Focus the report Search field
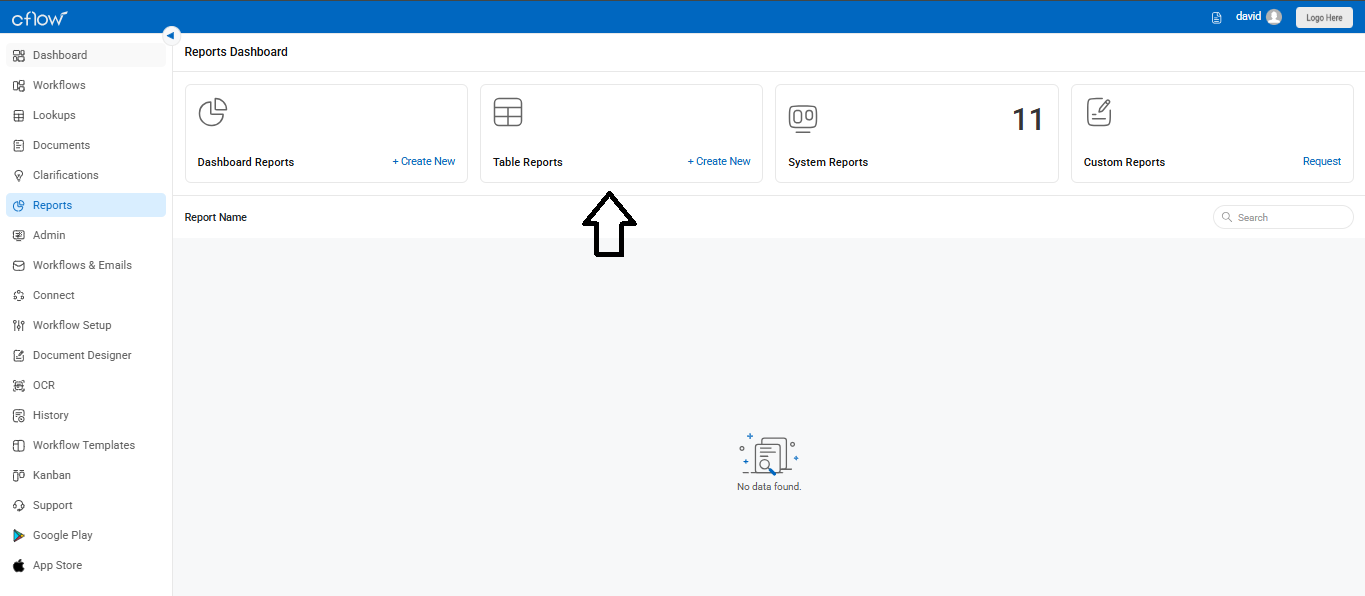This screenshot has height=596, width=1365. click(x=1283, y=217)
